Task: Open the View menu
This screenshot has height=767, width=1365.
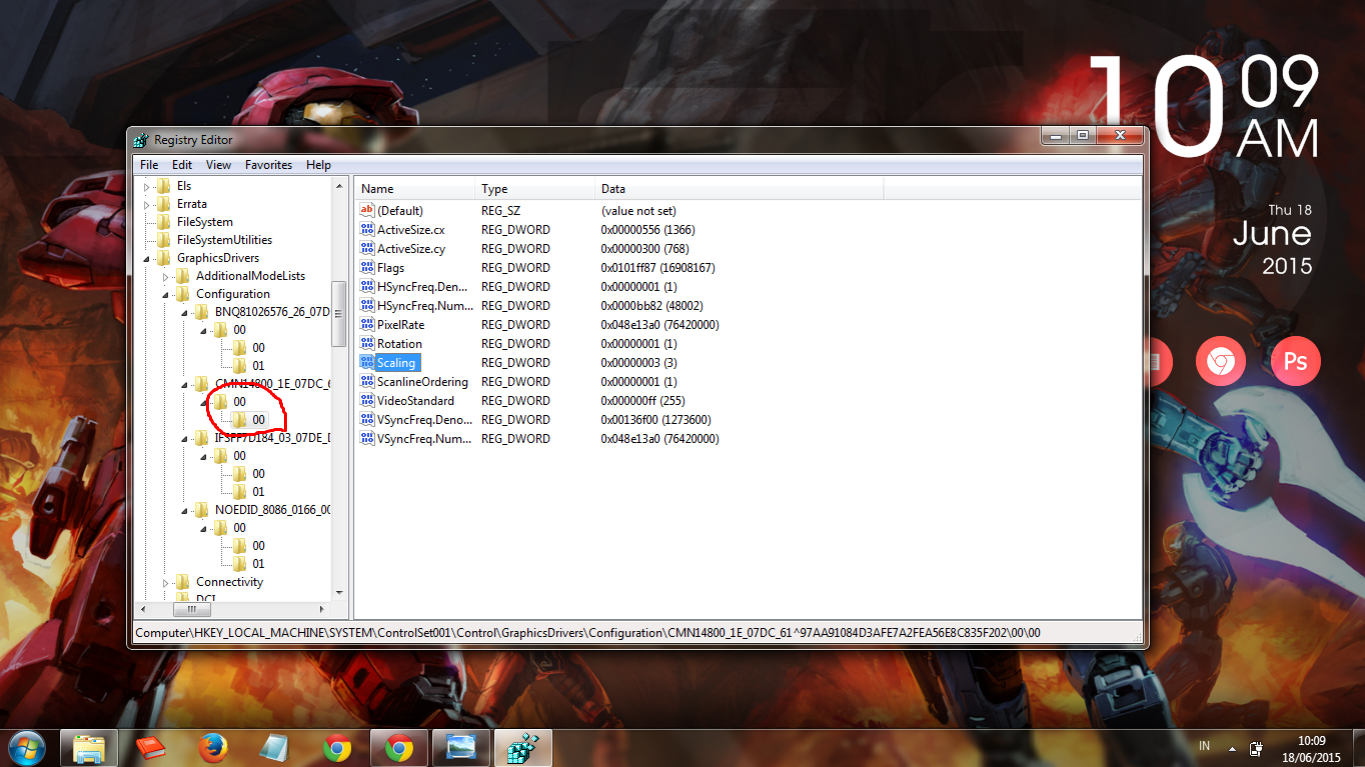Action: point(218,165)
